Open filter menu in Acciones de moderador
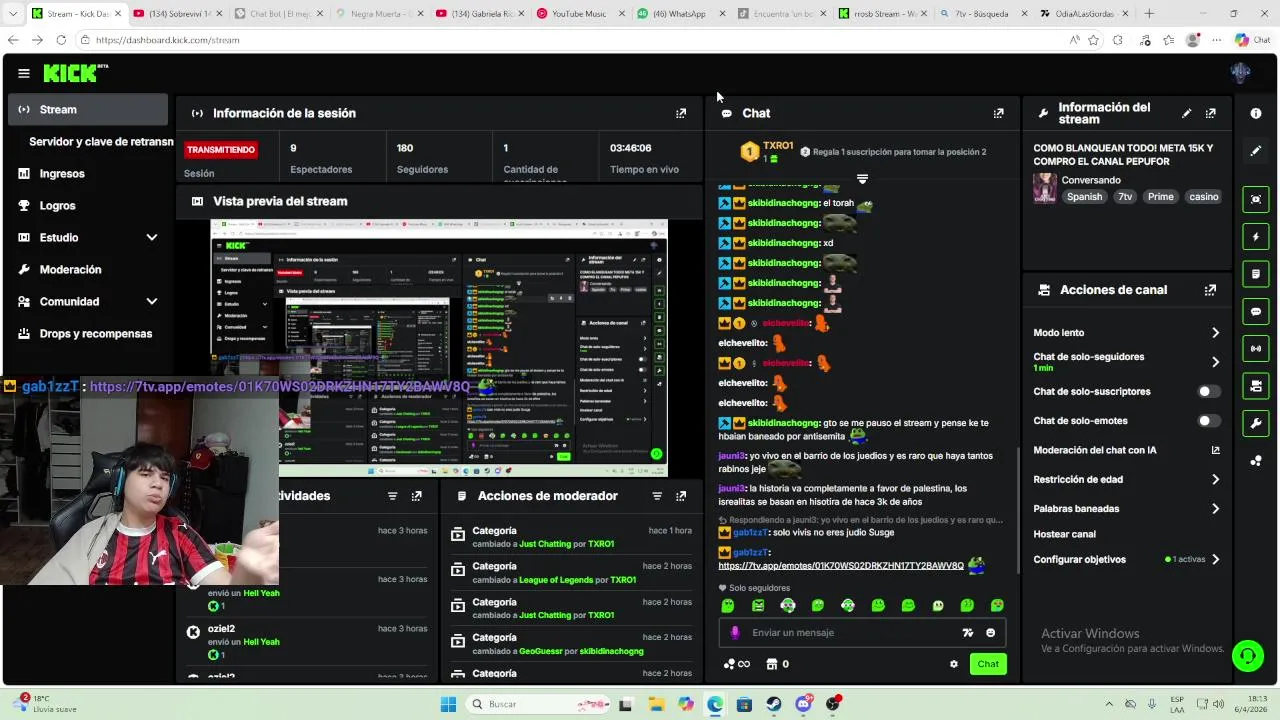 point(657,496)
